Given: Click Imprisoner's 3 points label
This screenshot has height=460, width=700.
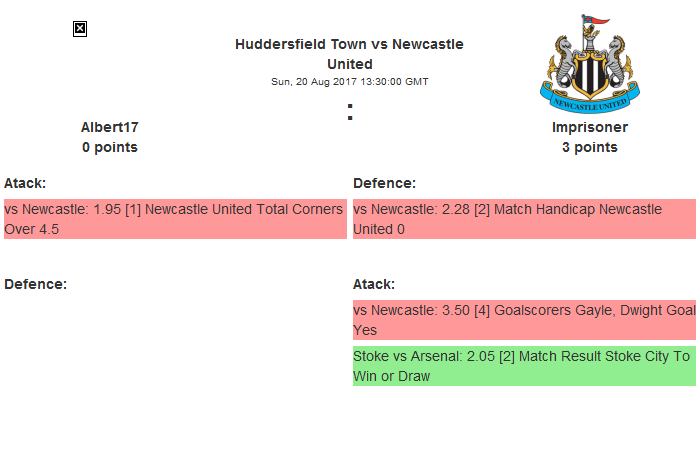Looking at the screenshot, I should (590, 147).
